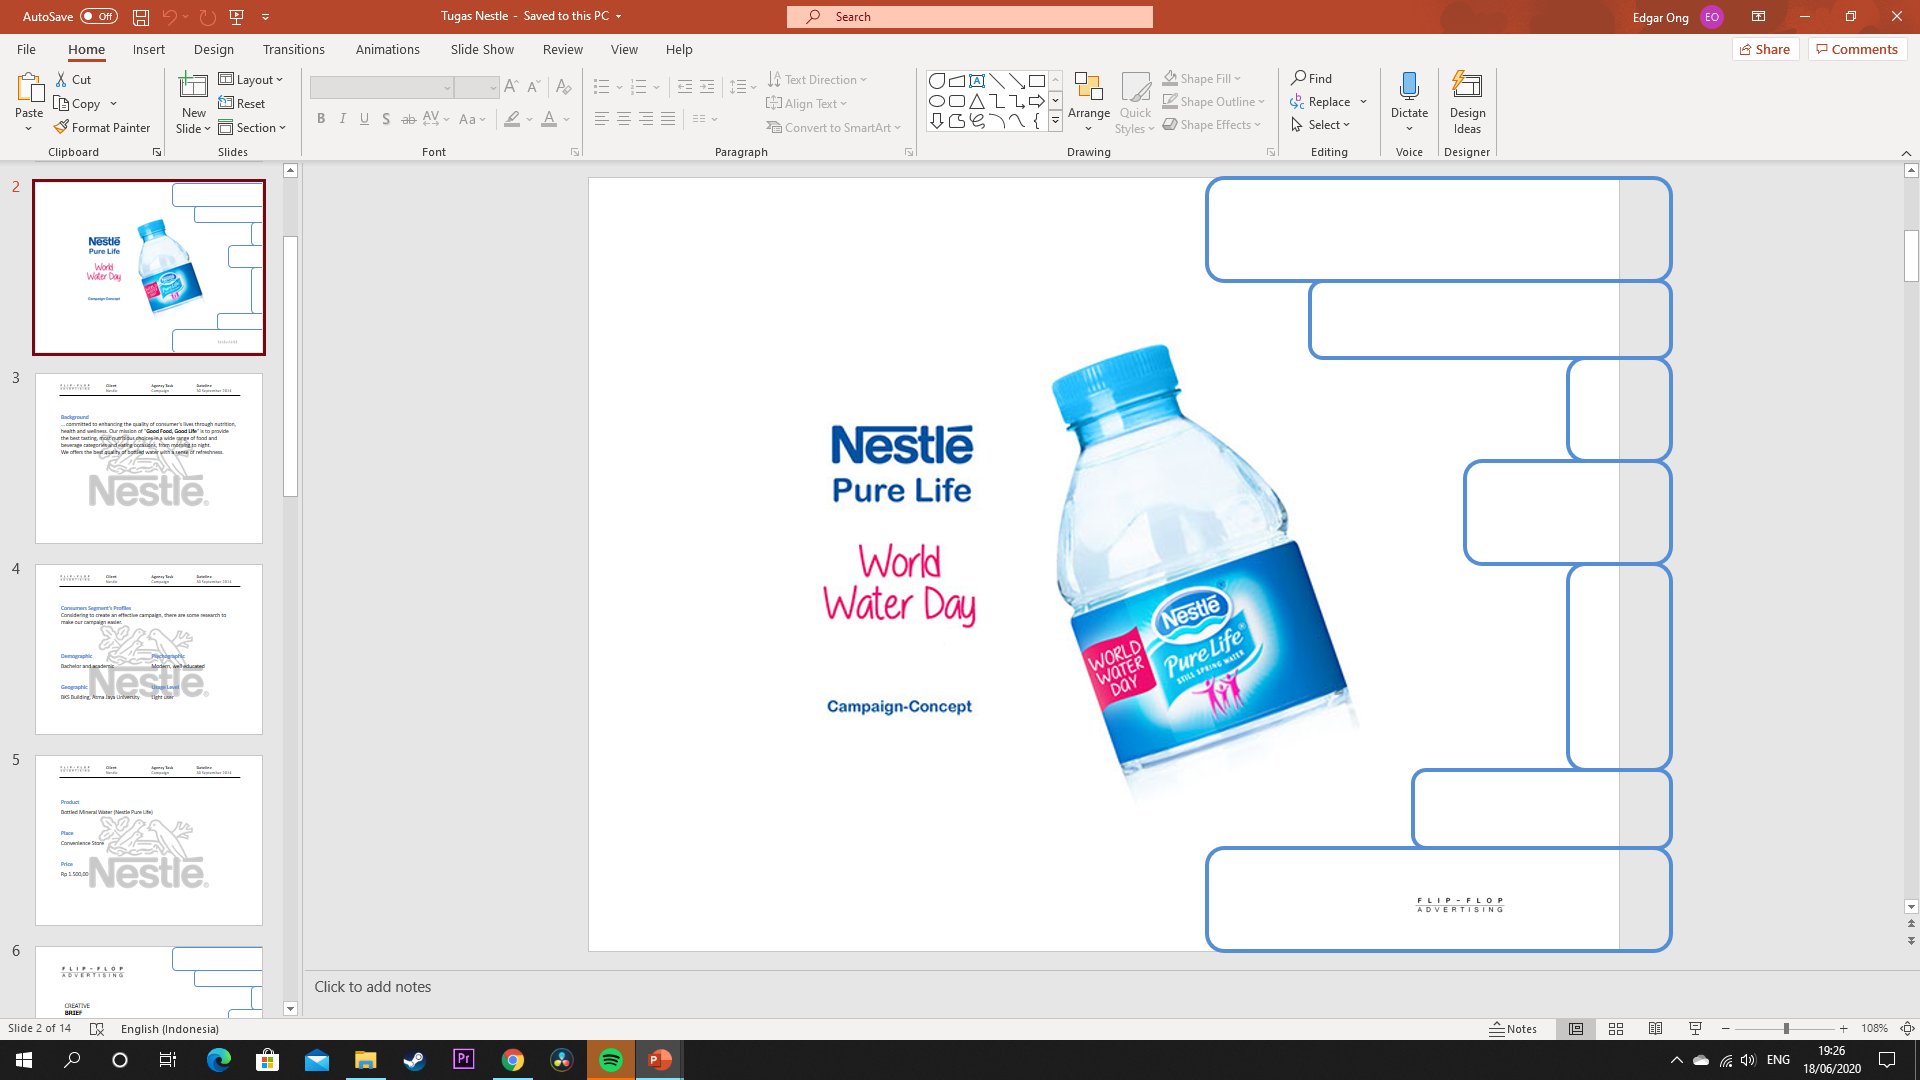Toggle Text Shadow formatting
This screenshot has height=1080, width=1920.
(386, 119)
